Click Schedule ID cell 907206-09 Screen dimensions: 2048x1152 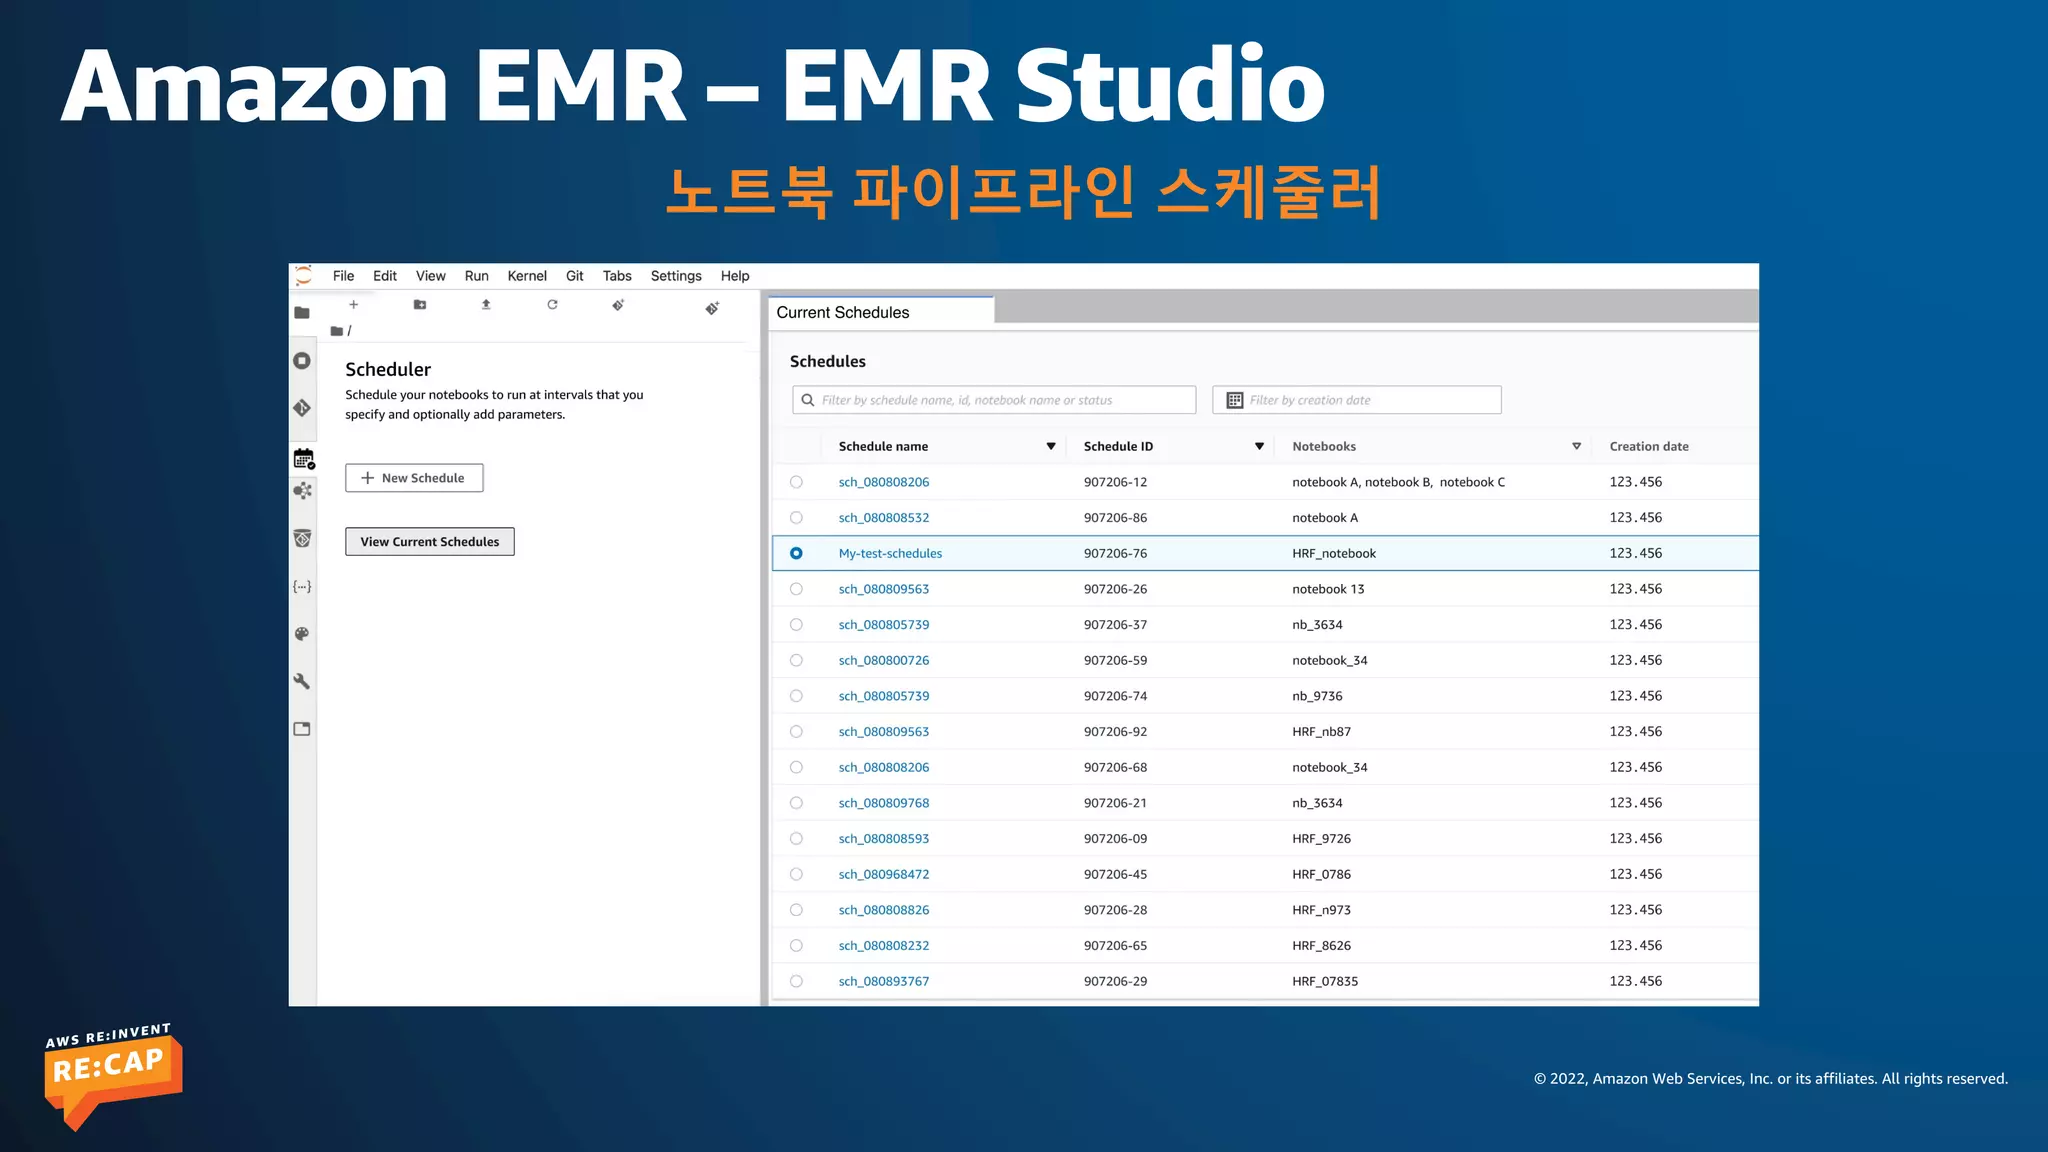[1115, 839]
